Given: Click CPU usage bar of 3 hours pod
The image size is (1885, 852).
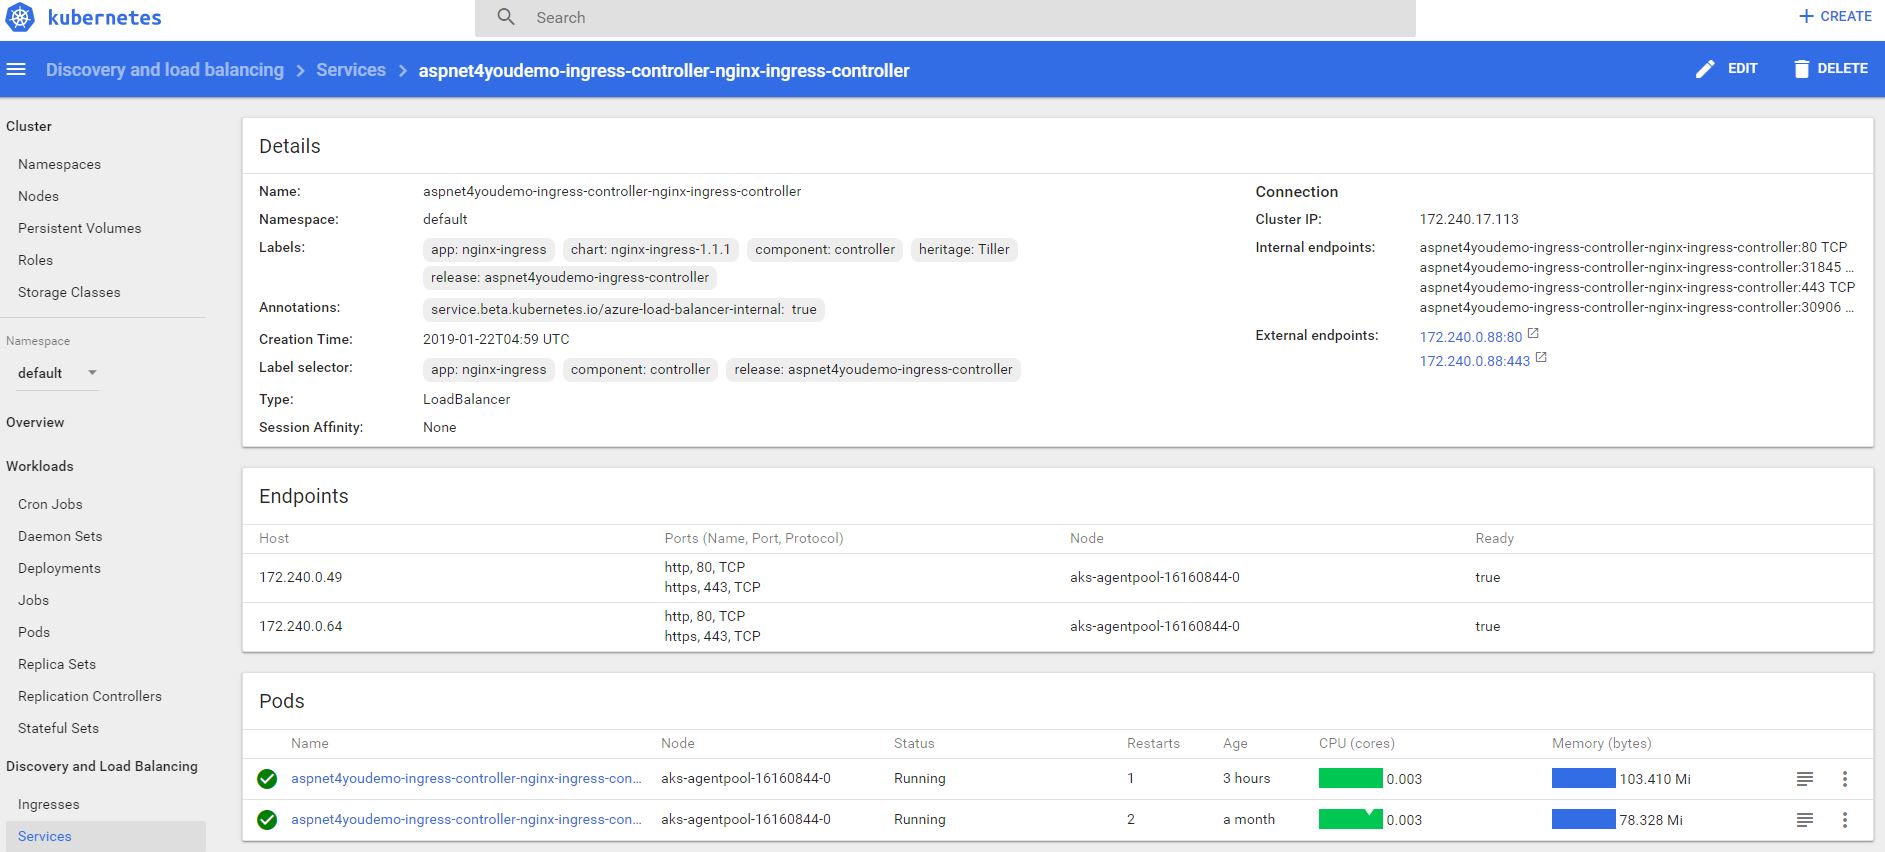Looking at the screenshot, I should point(1351,778).
